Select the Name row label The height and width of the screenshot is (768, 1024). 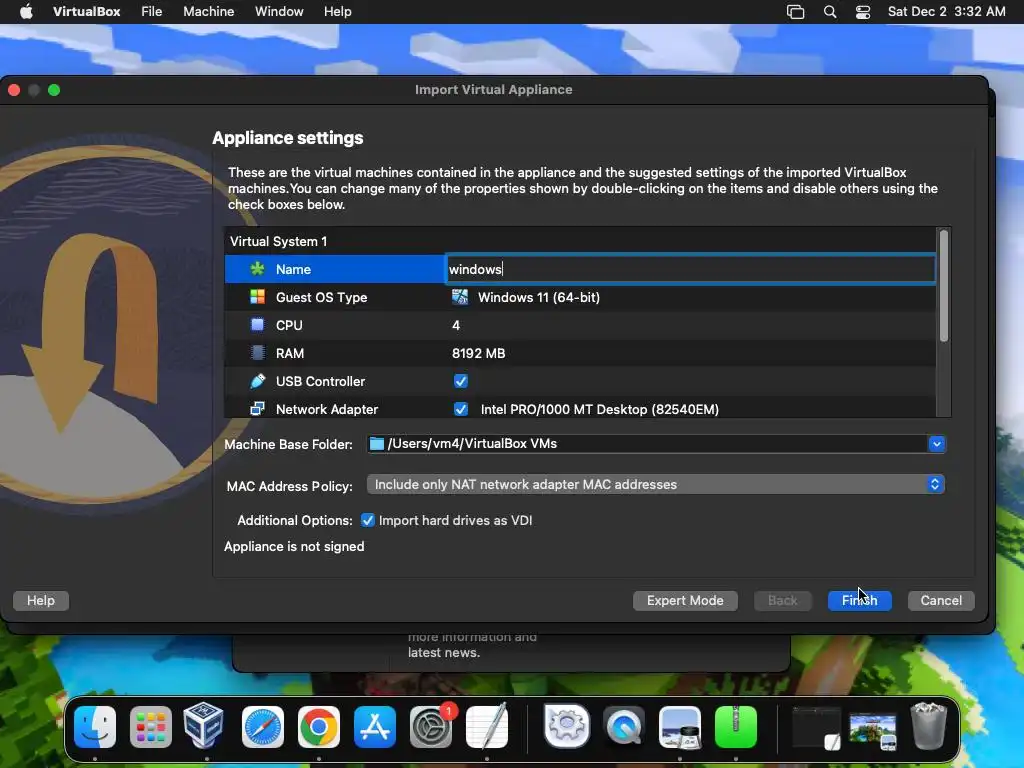(293, 269)
